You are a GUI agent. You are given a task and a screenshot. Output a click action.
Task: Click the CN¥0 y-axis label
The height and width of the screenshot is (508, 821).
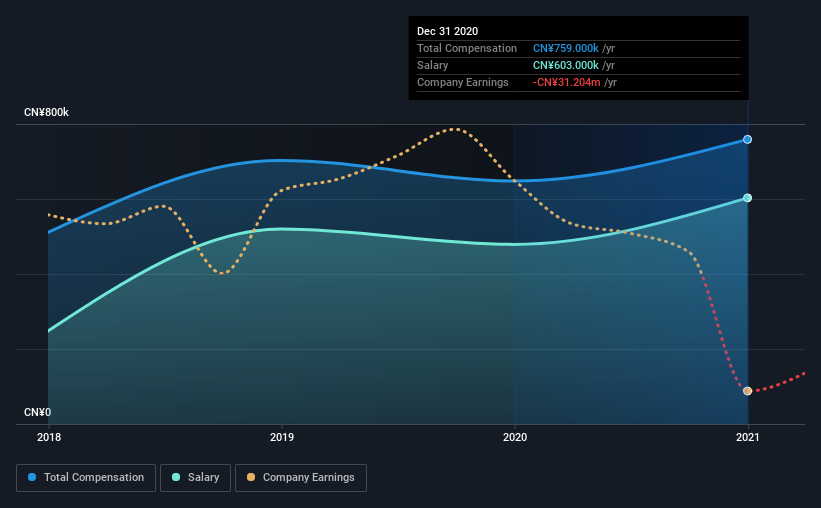tap(37, 413)
